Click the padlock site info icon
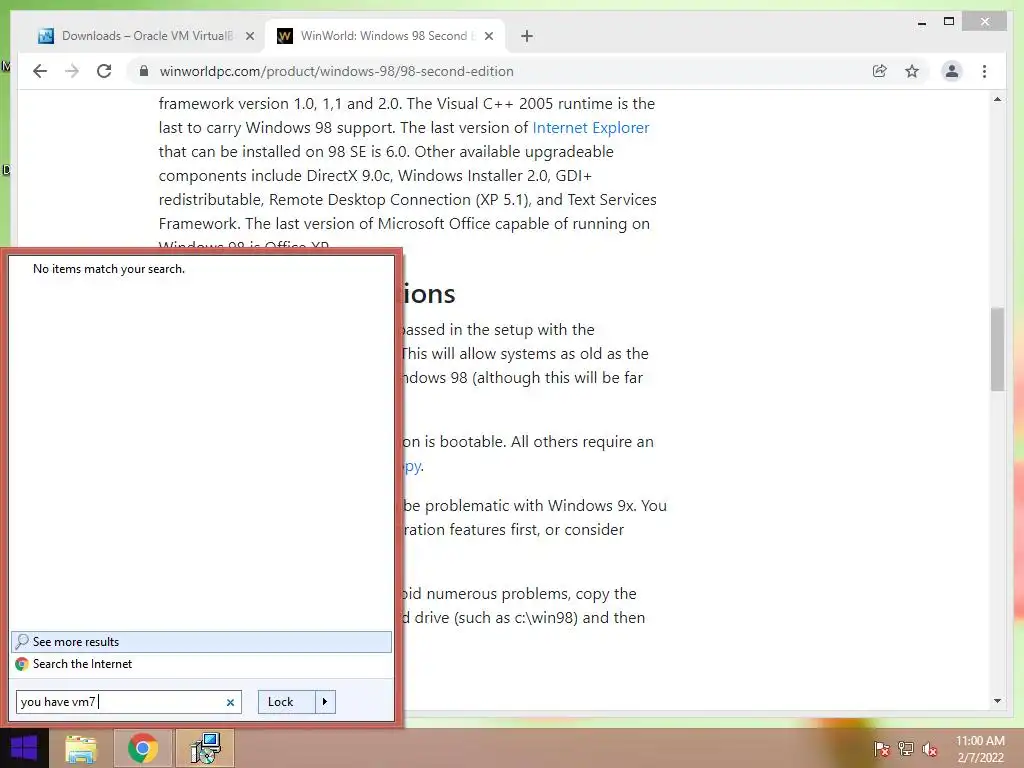1024x768 pixels. pos(144,71)
